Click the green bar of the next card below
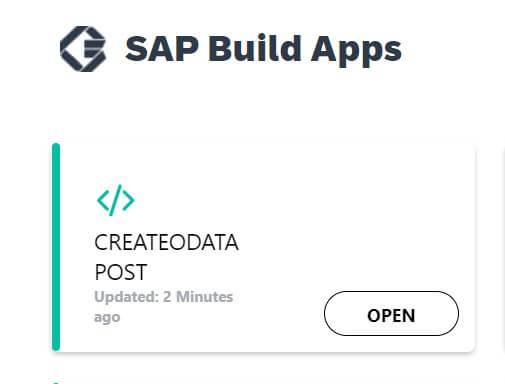 (56, 383)
